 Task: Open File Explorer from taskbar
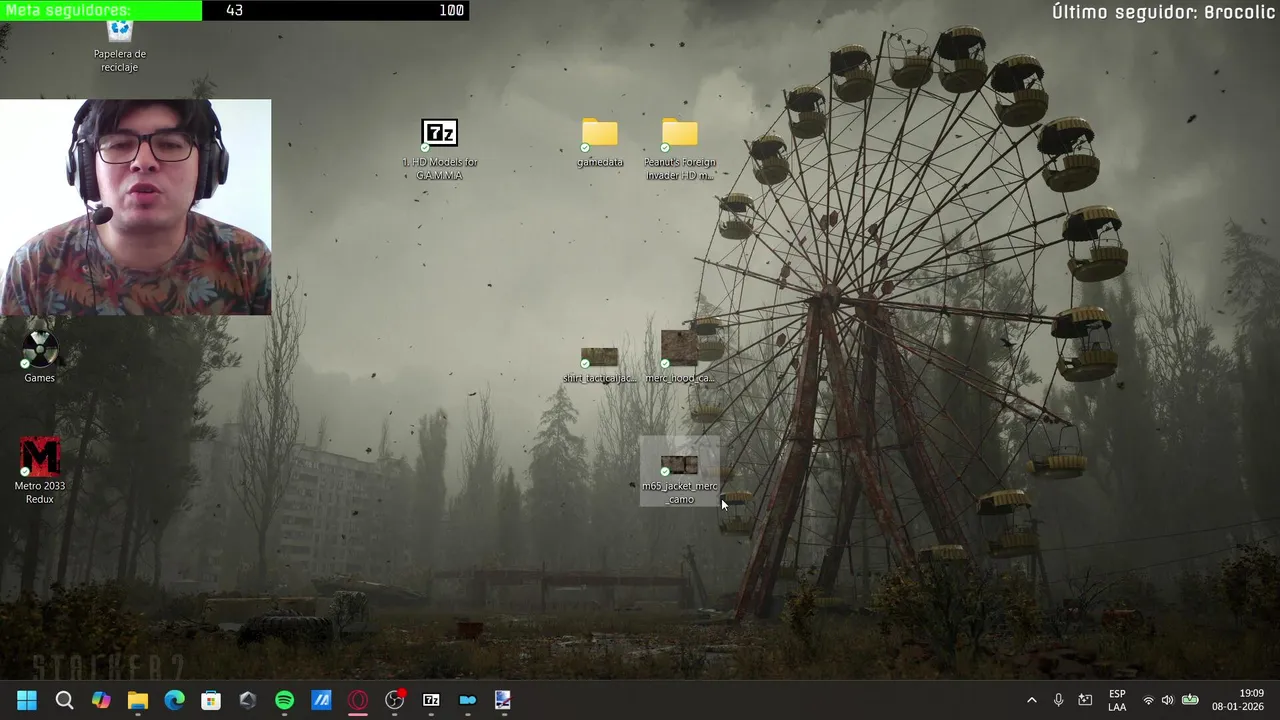(x=138, y=700)
